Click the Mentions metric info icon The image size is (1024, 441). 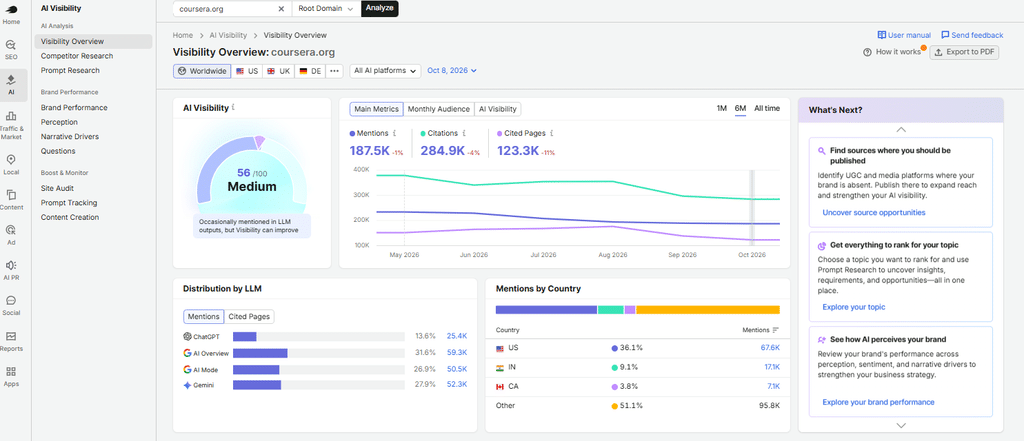click(395, 133)
